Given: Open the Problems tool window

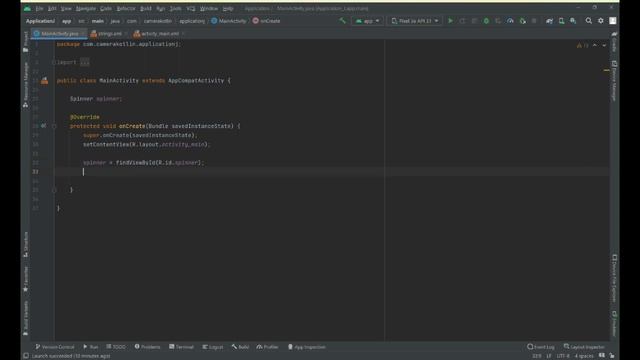Looking at the screenshot, I should (147, 347).
